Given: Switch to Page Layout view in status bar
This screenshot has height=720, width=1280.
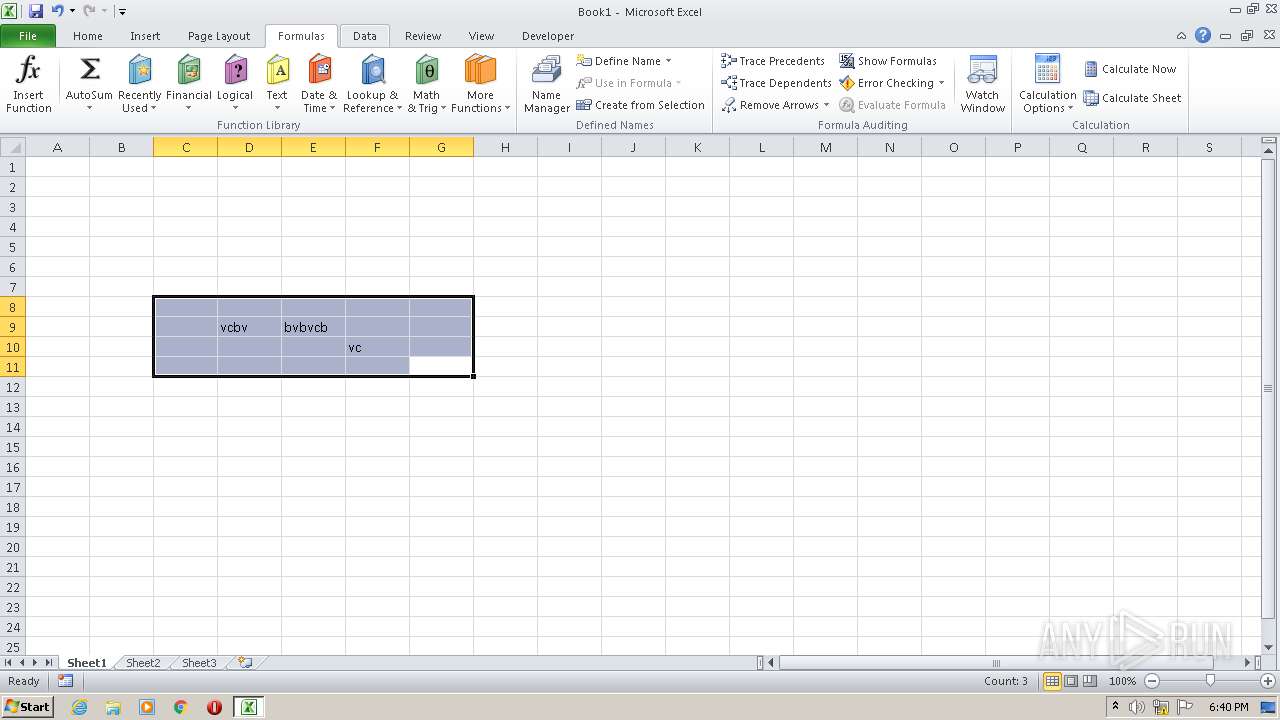Looking at the screenshot, I should (x=1071, y=681).
